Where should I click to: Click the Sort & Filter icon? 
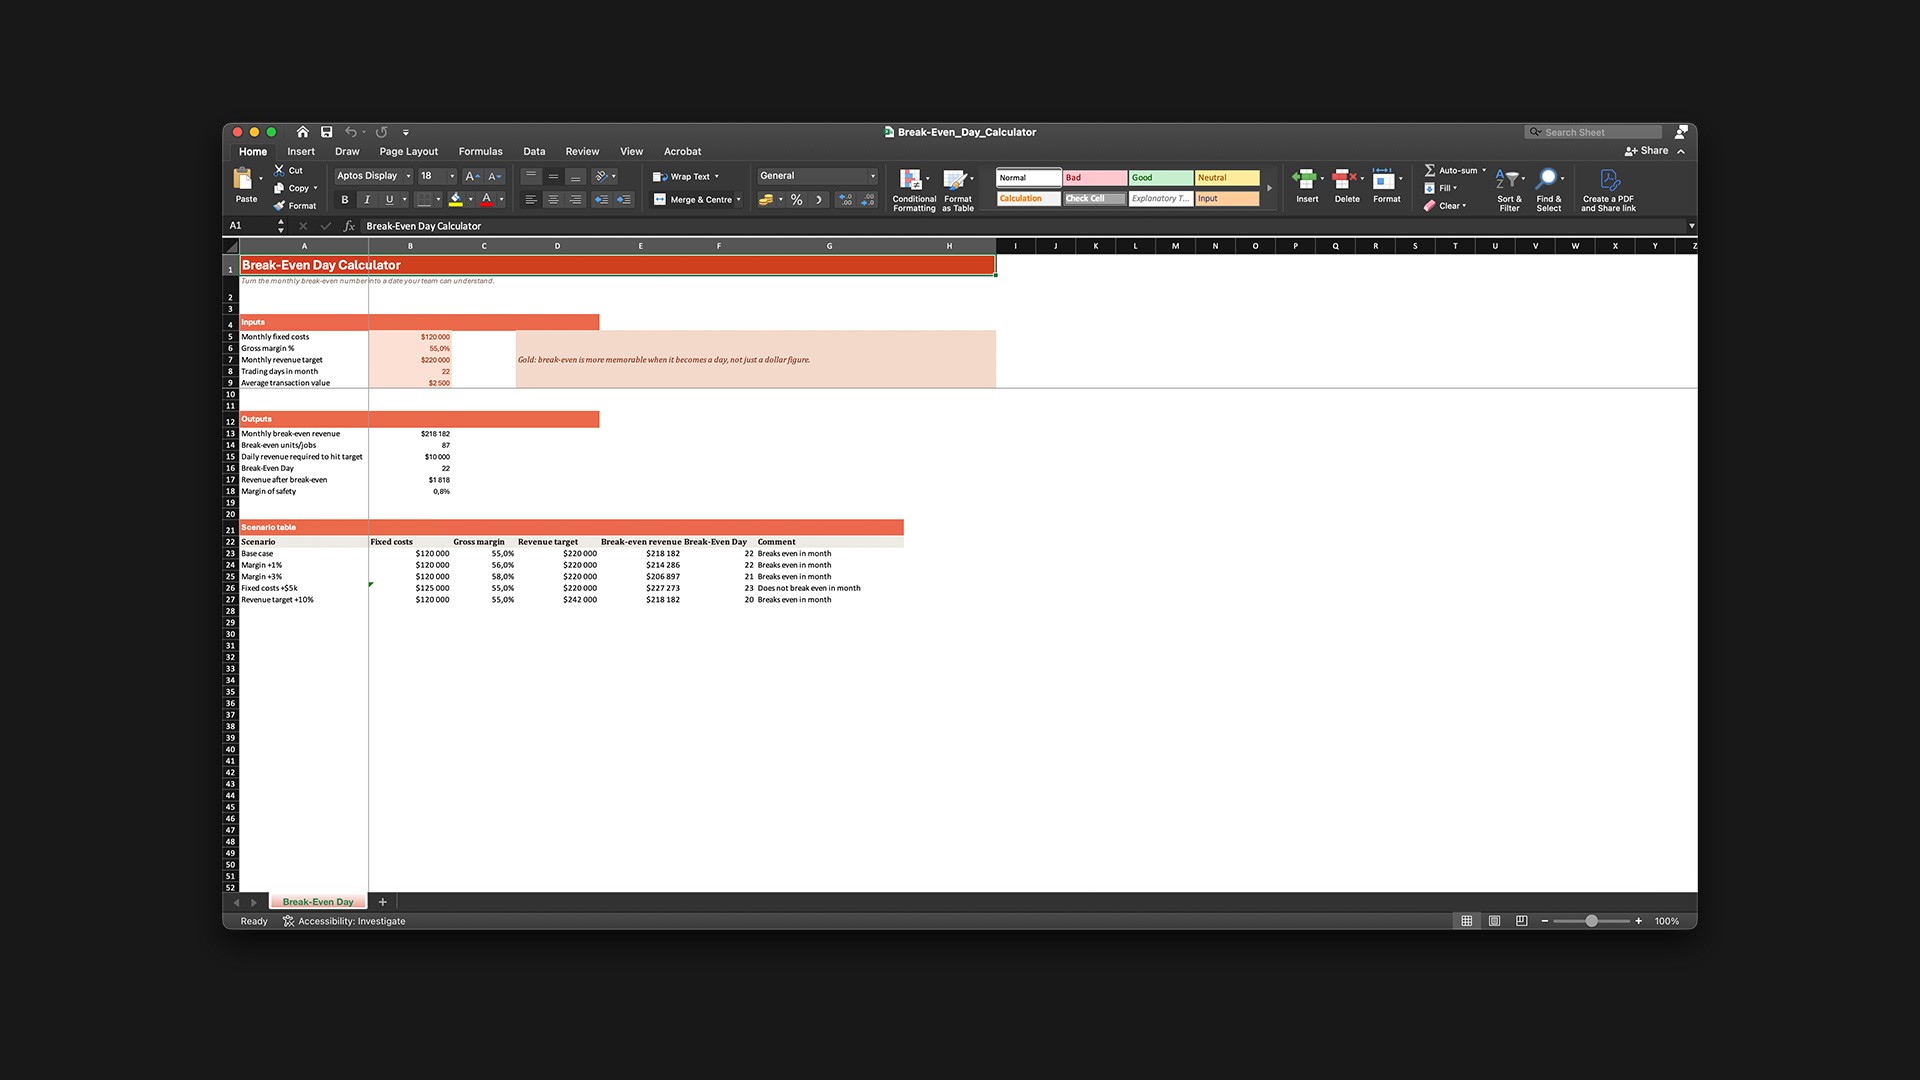pyautogui.click(x=1507, y=179)
